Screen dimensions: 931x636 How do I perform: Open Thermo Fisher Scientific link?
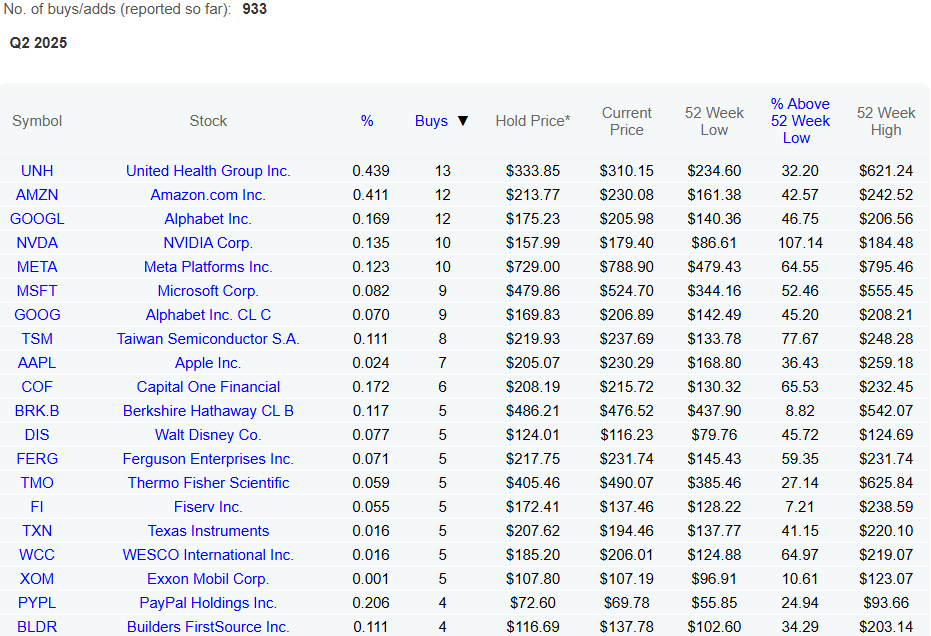[x=208, y=483]
